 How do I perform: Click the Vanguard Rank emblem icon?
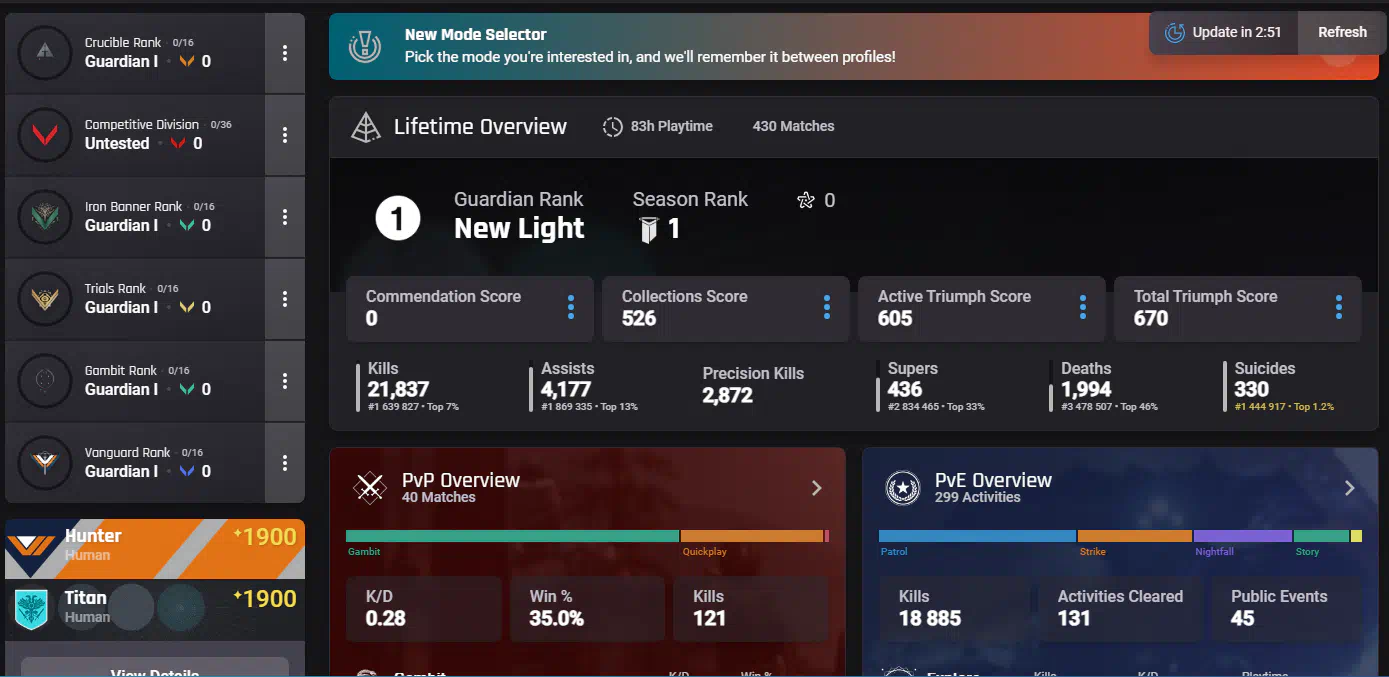(45, 462)
